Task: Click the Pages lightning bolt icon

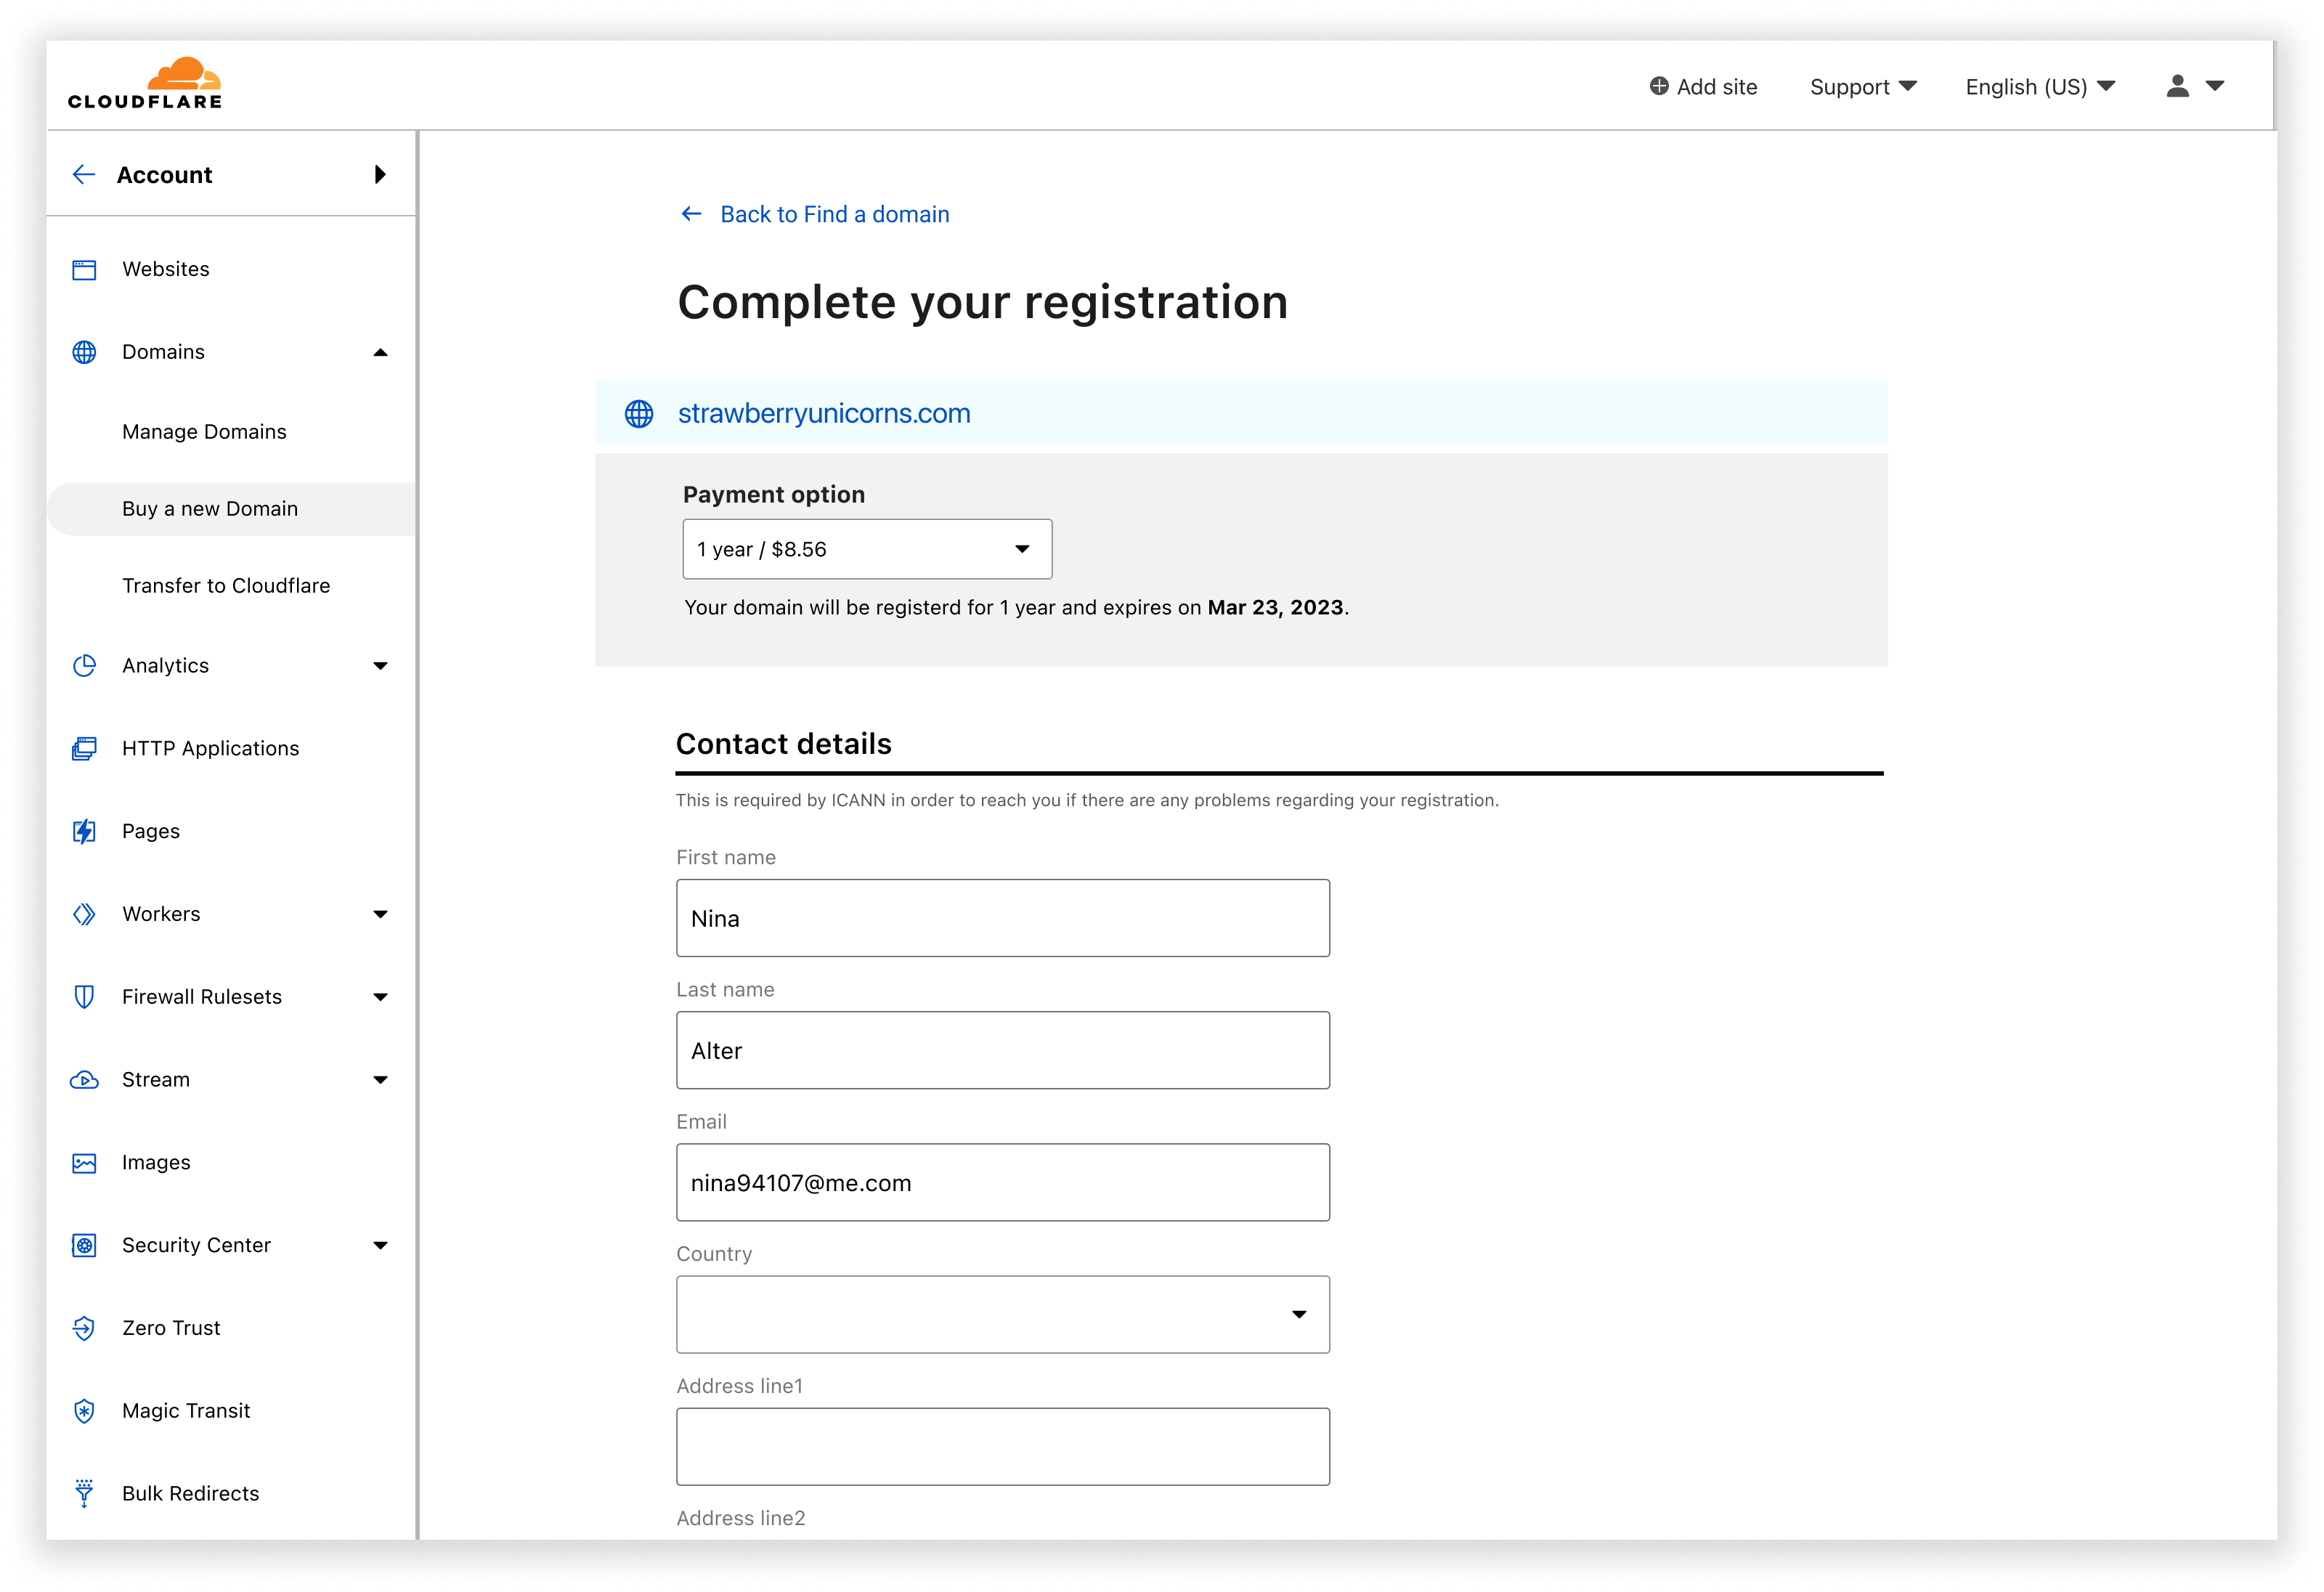Action: pyautogui.click(x=84, y=831)
